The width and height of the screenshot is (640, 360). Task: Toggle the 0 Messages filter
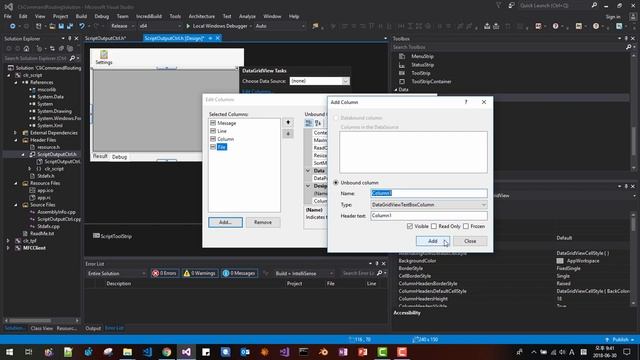tap(239, 273)
